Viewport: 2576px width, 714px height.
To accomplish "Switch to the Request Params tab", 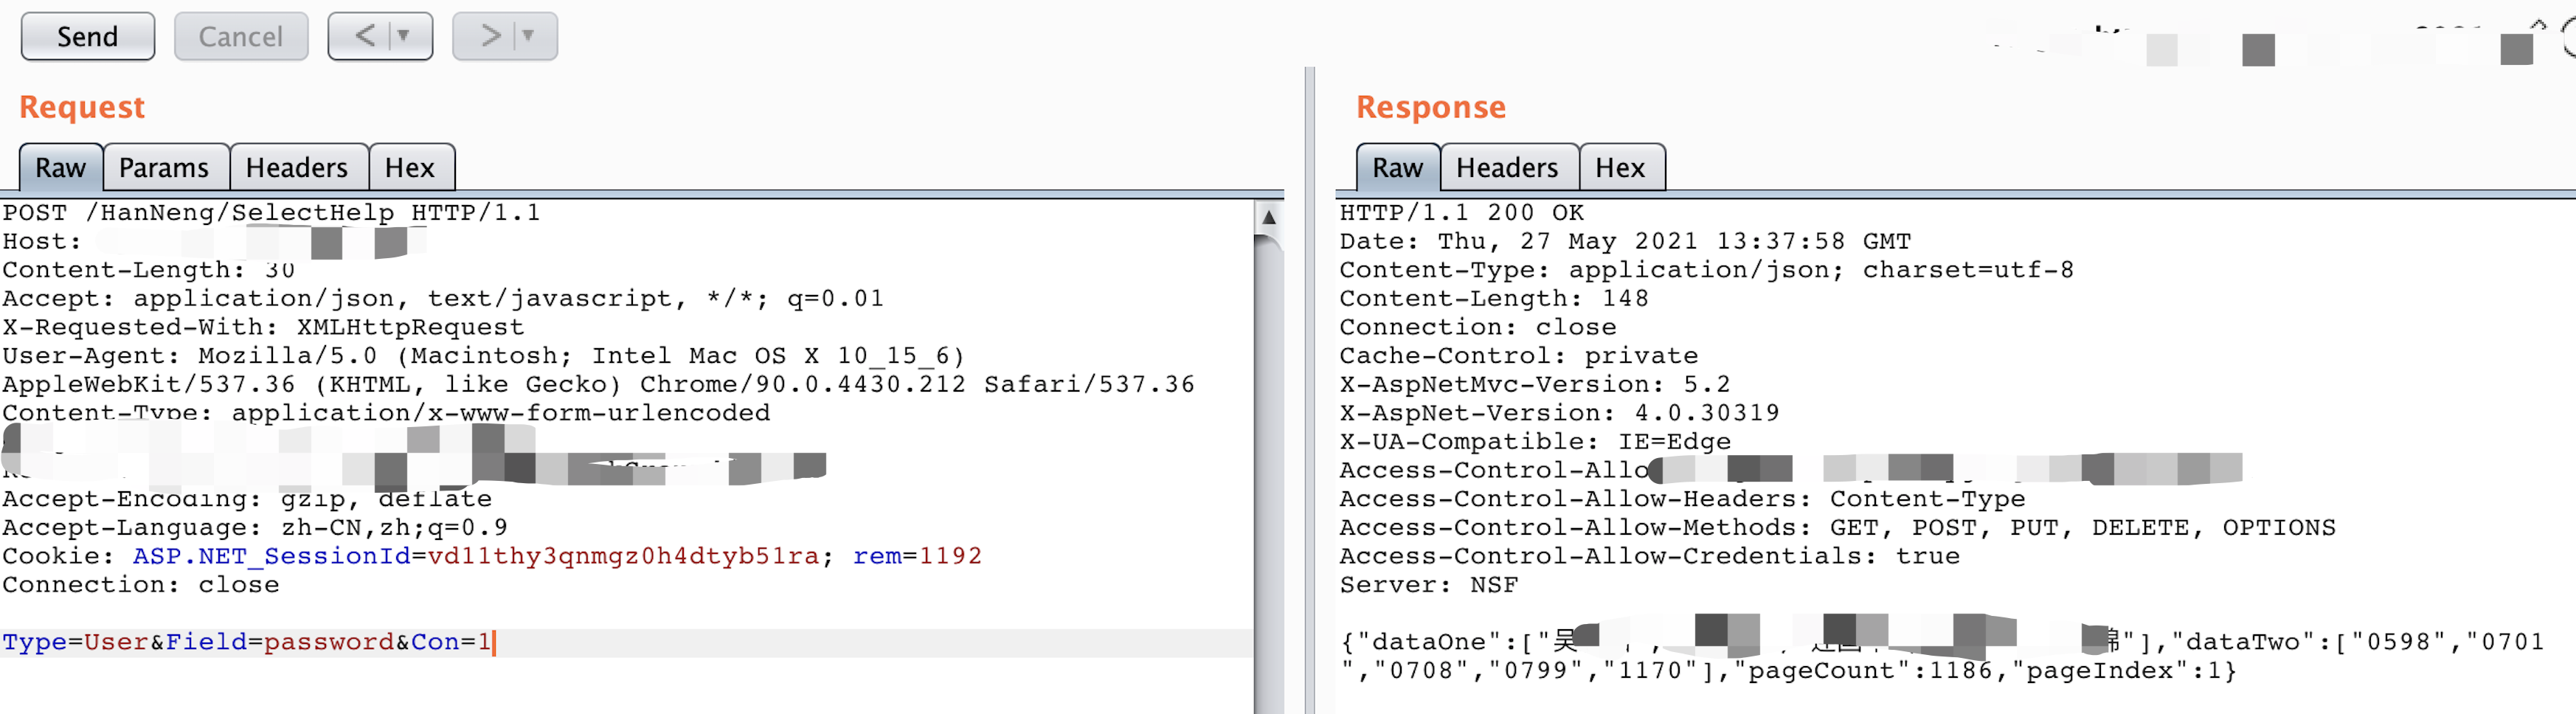I will [164, 167].
